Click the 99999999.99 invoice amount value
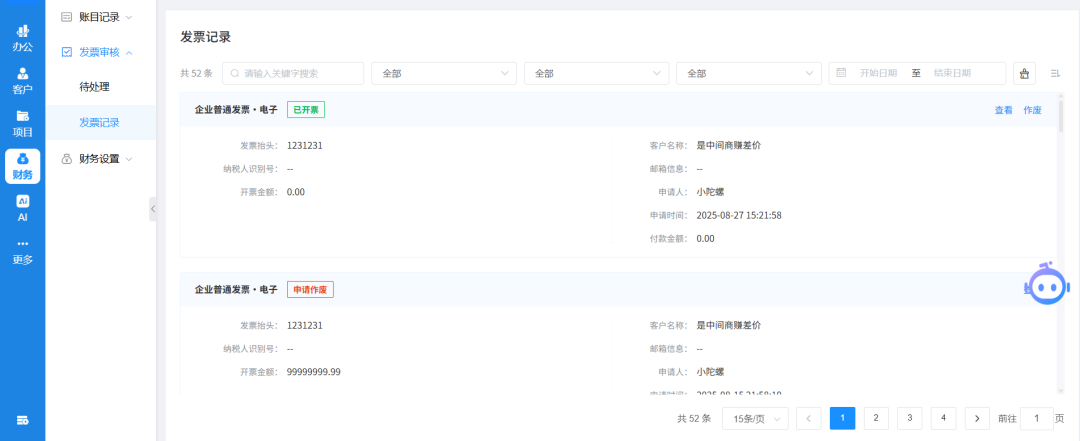The image size is (1080, 441). (x=313, y=372)
